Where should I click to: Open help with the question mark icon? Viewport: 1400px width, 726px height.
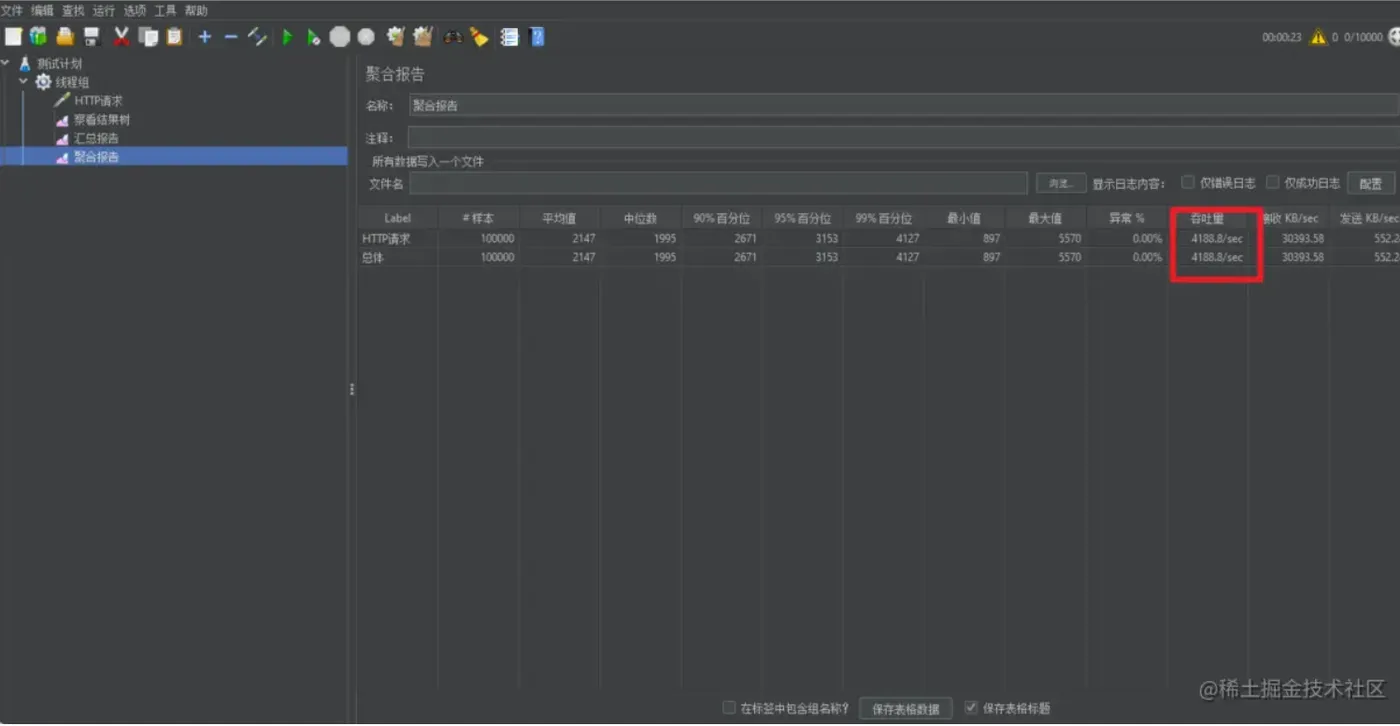[x=537, y=37]
